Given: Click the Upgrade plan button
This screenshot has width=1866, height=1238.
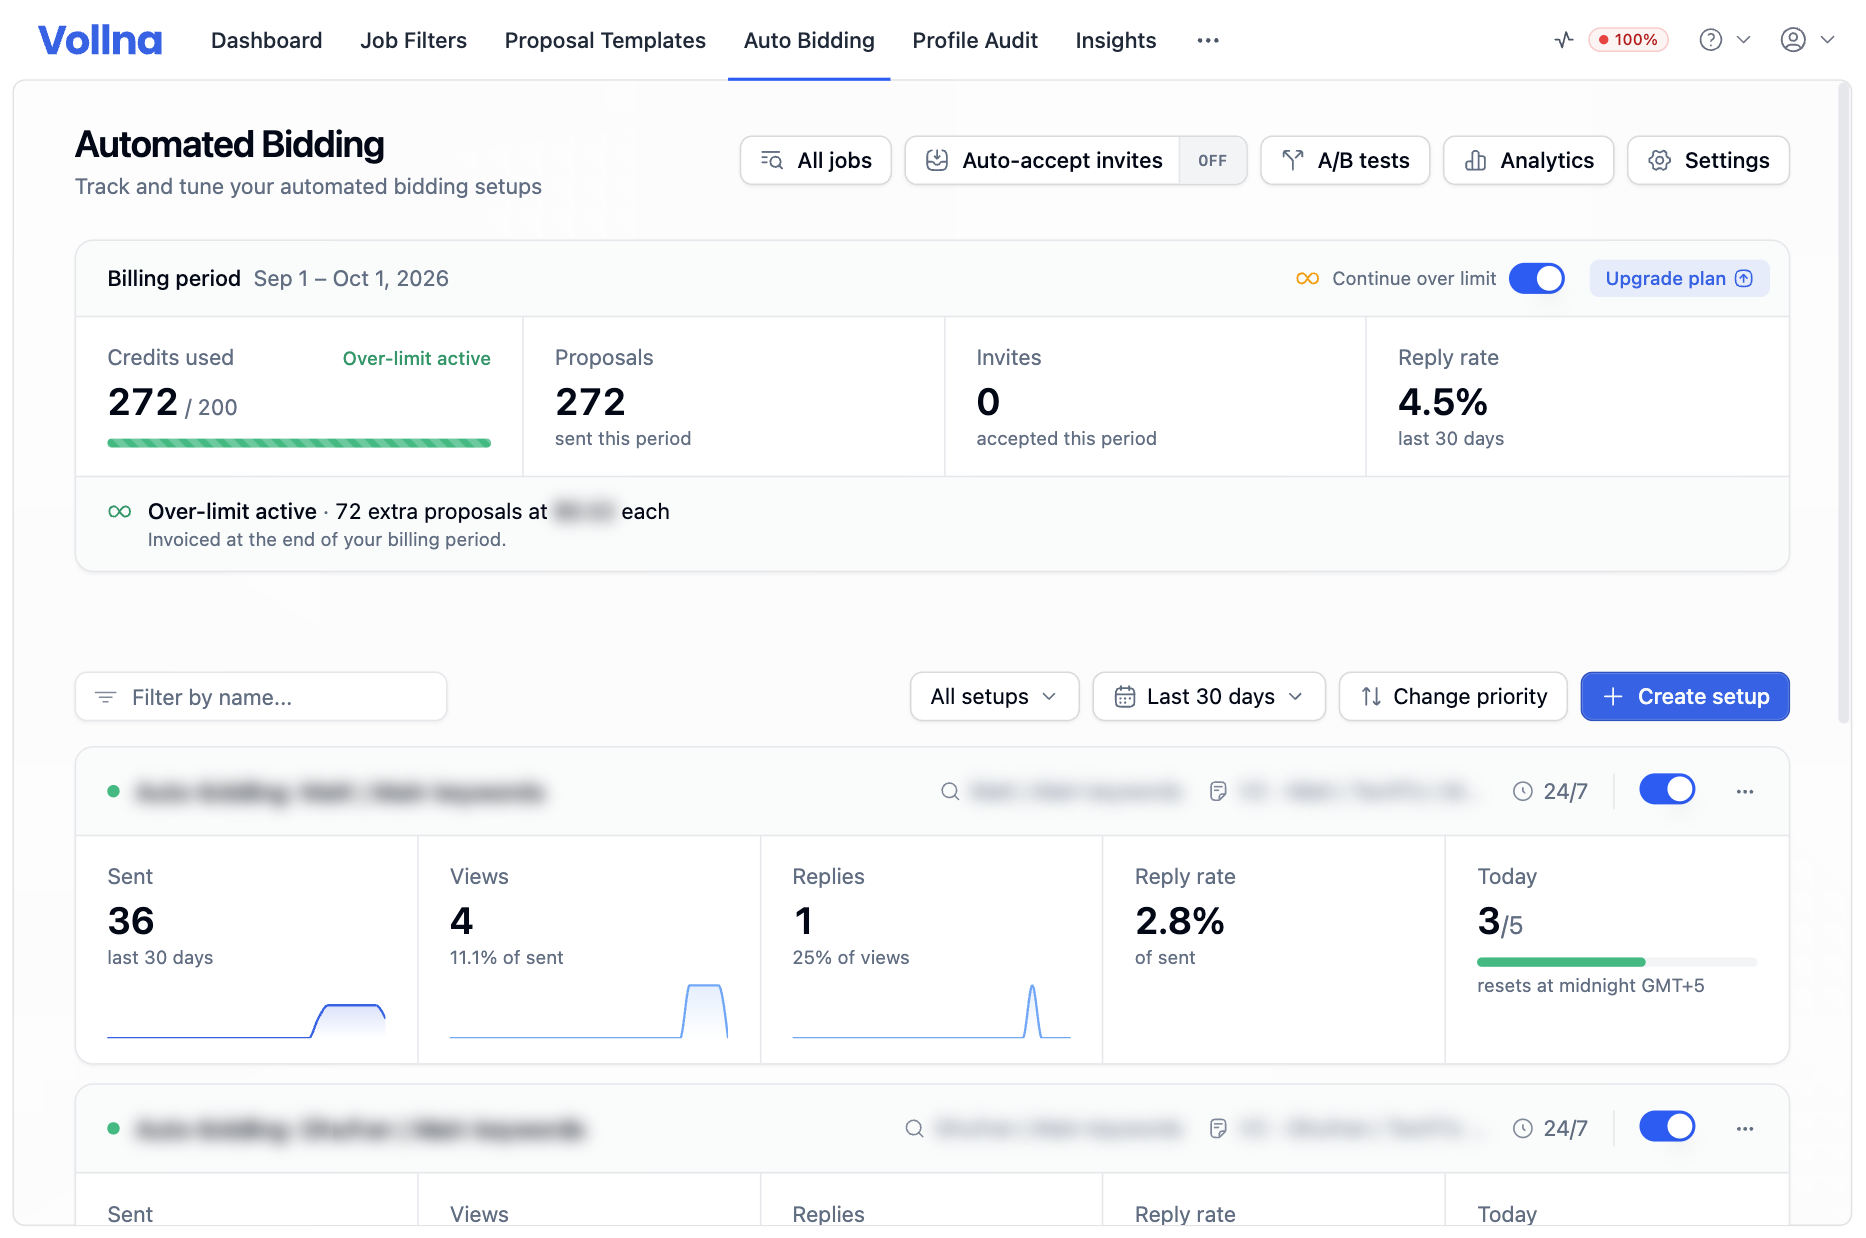Looking at the screenshot, I should coord(1679,279).
